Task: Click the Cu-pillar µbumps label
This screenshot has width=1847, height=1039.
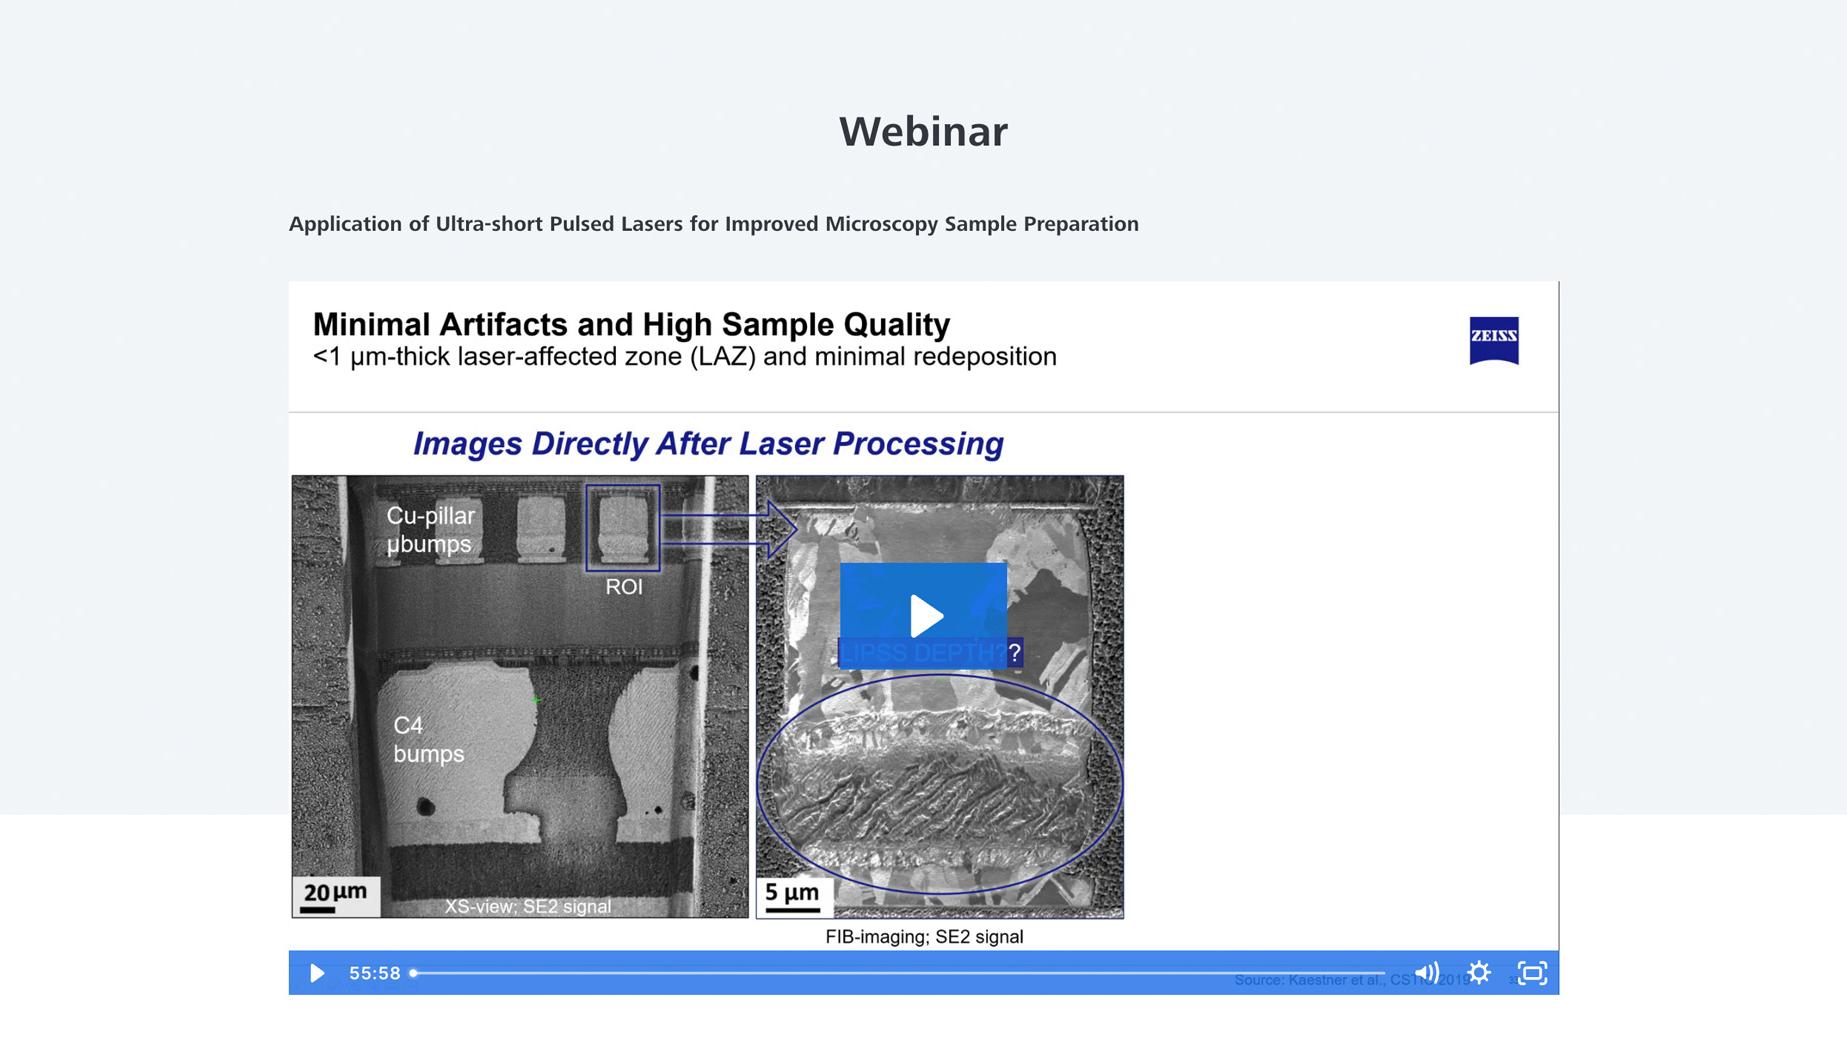Action: 432,531
